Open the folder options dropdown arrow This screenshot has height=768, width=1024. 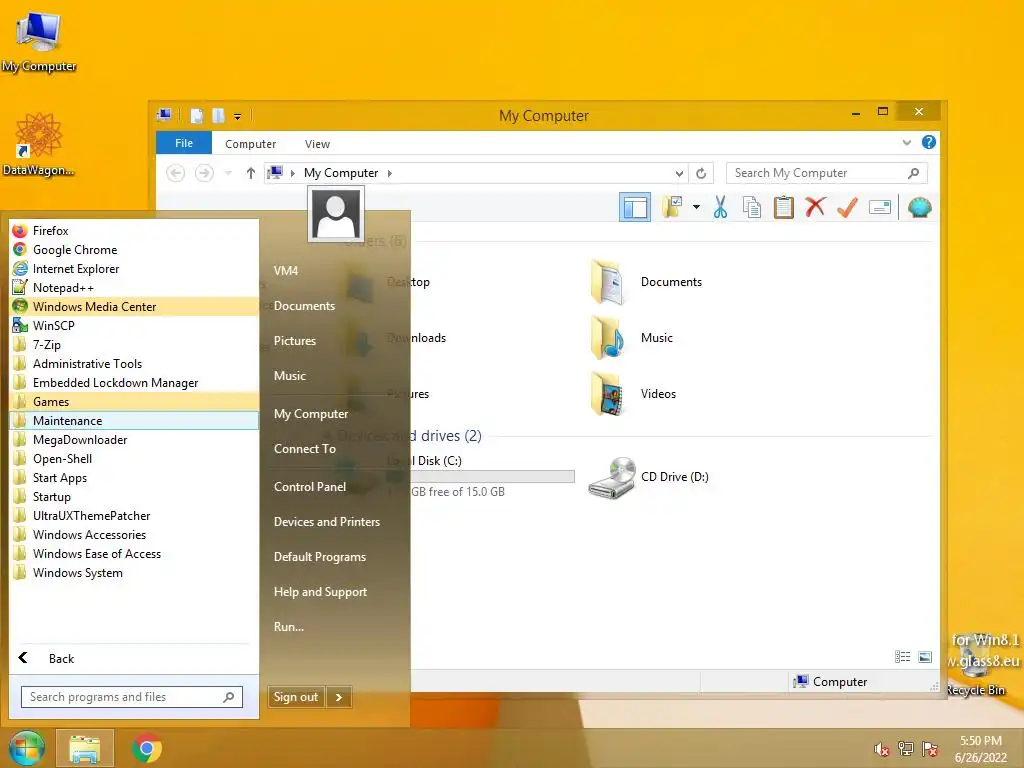coord(696,208)
